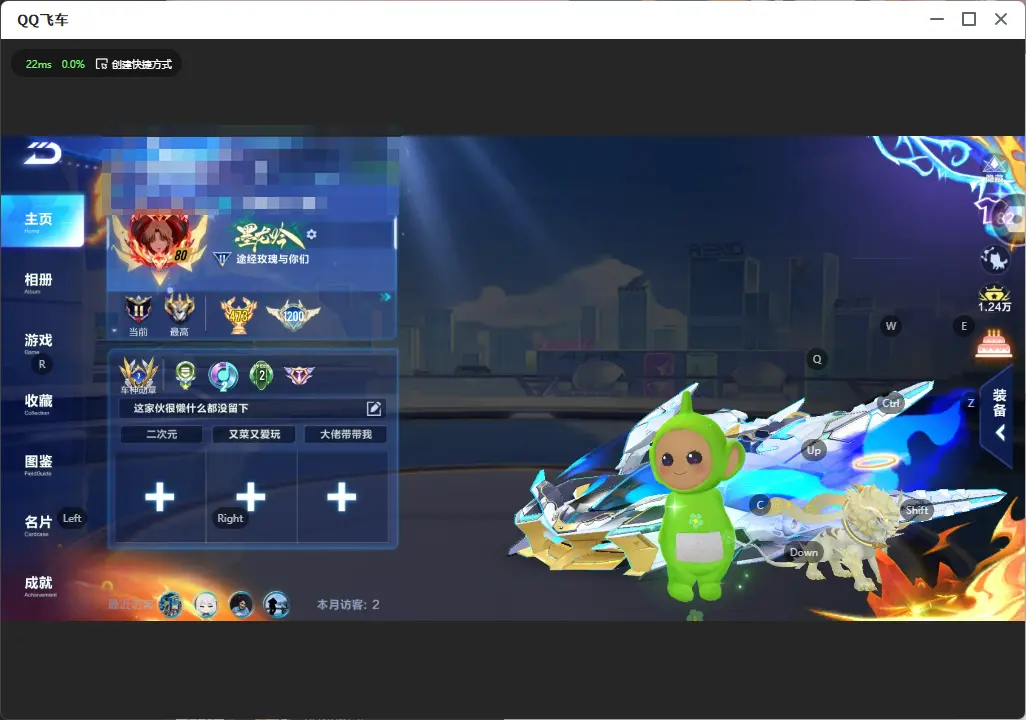Screen dimensions: 1026x720
Task: Maximize the QQ飞车 window
Action: tap(969, 20)
